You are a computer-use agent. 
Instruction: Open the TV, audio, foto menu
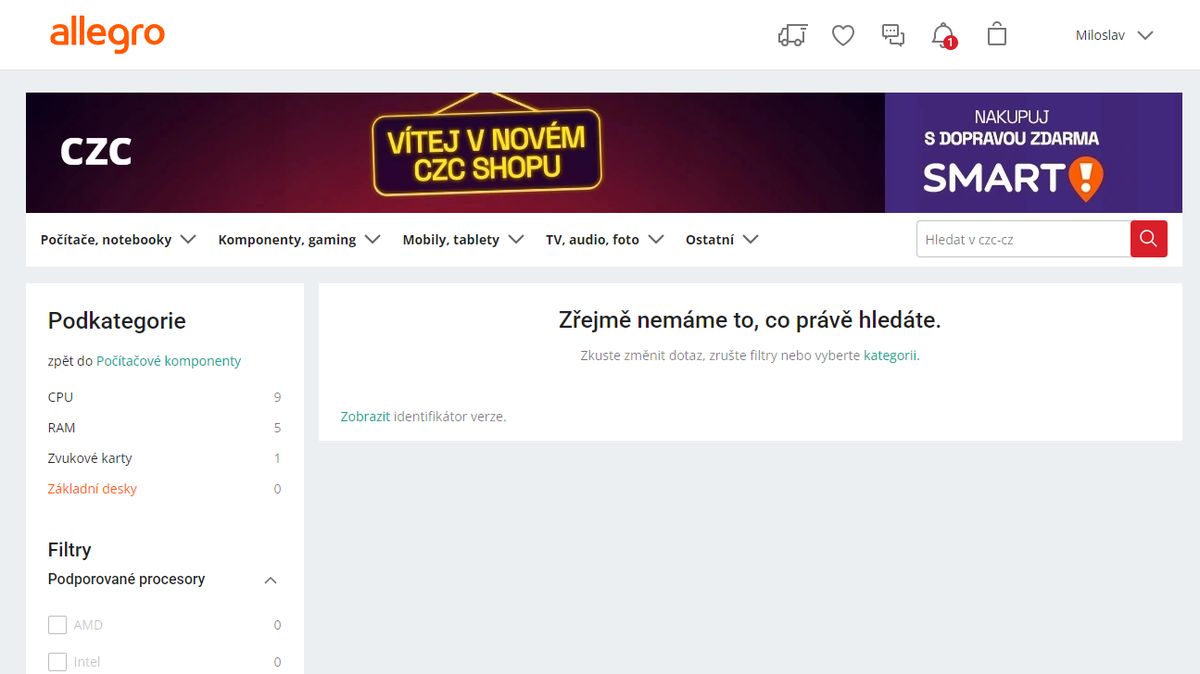(x=605, y=240)
